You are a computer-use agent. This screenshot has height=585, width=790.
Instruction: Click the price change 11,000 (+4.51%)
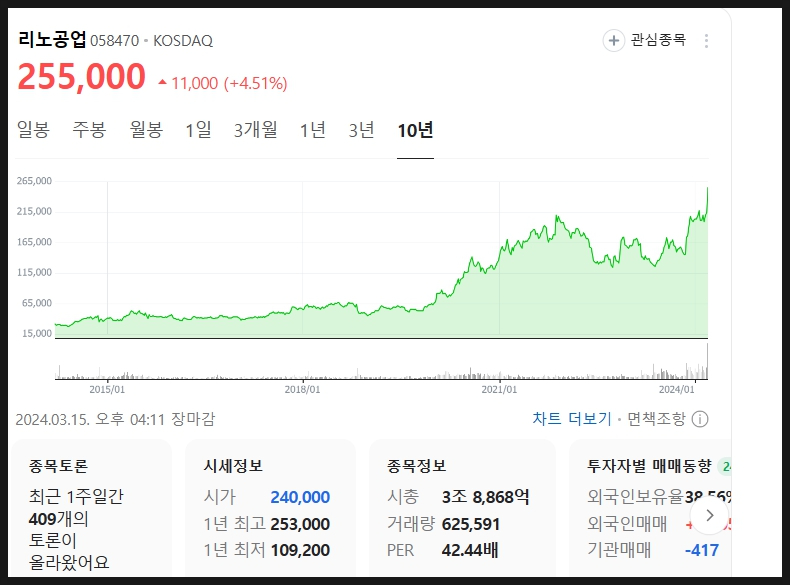[x=223, y=83]
